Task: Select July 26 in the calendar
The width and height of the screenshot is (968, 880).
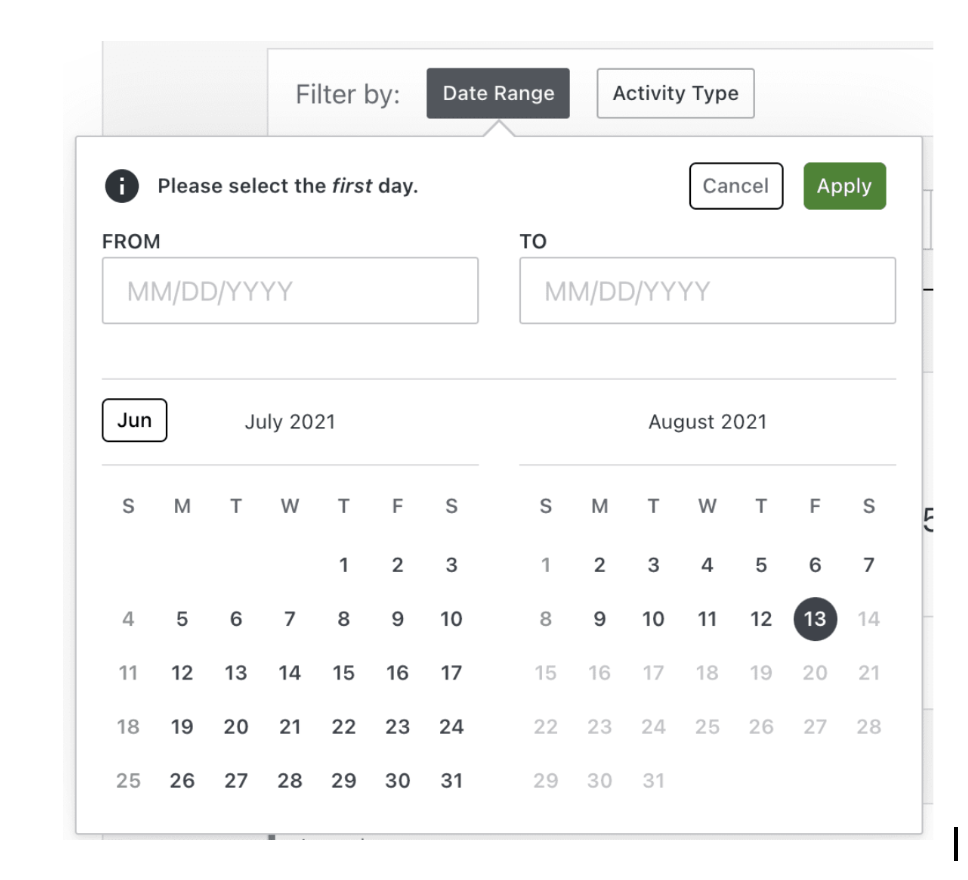Action: (x=182, y=781)
